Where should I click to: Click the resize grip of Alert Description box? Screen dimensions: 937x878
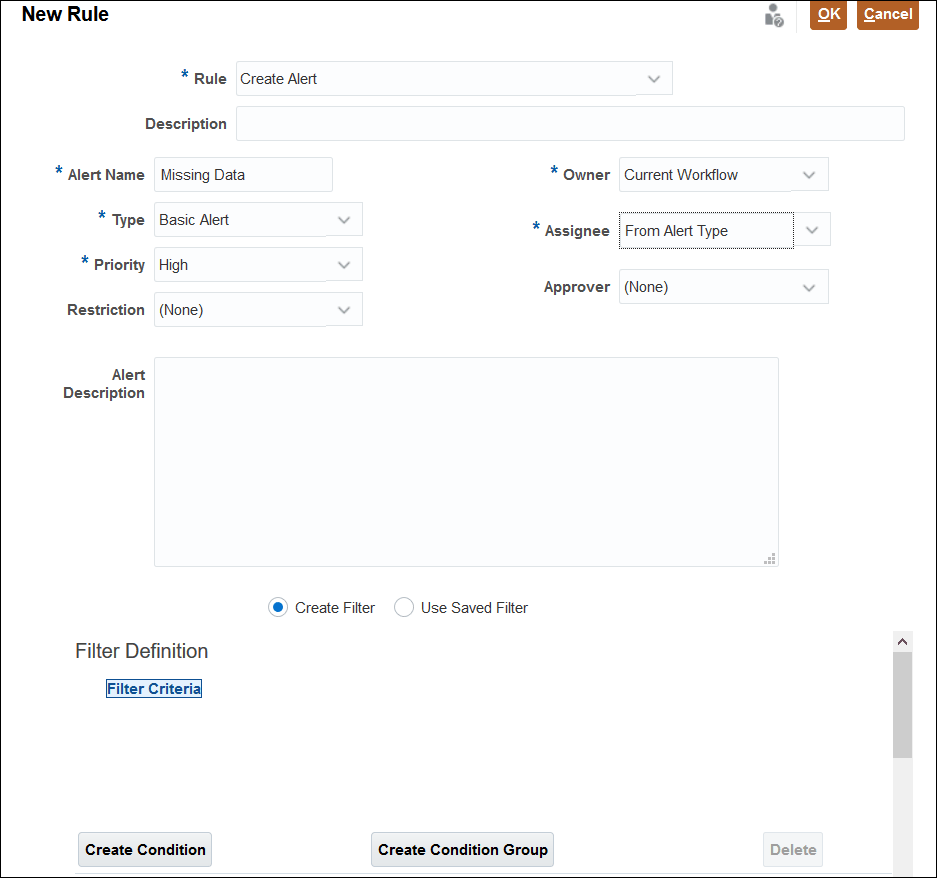coord(770,559)
